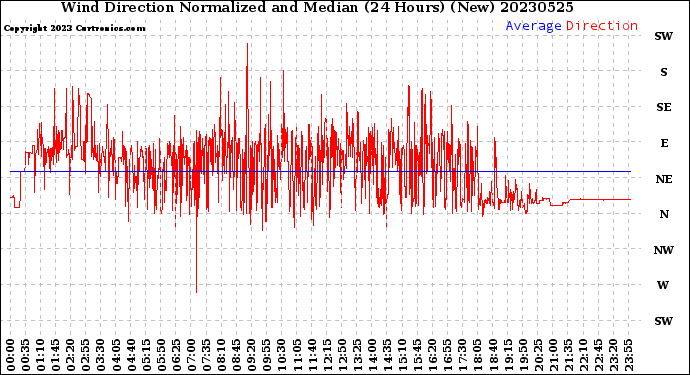Viewport: 690px width, 375px height.
Task: Click the 16:55 time label
Action: (447, 355)
